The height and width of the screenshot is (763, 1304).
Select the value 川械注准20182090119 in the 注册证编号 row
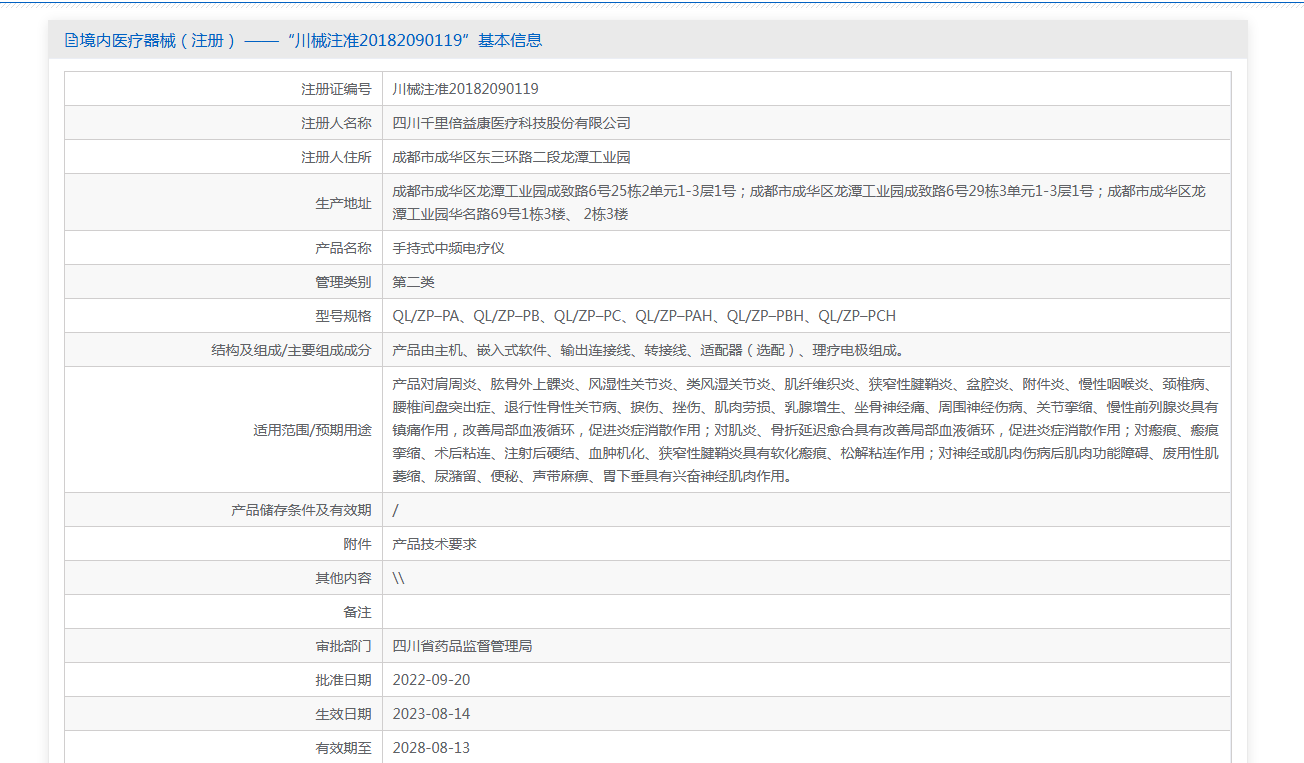tap(466, 89)
